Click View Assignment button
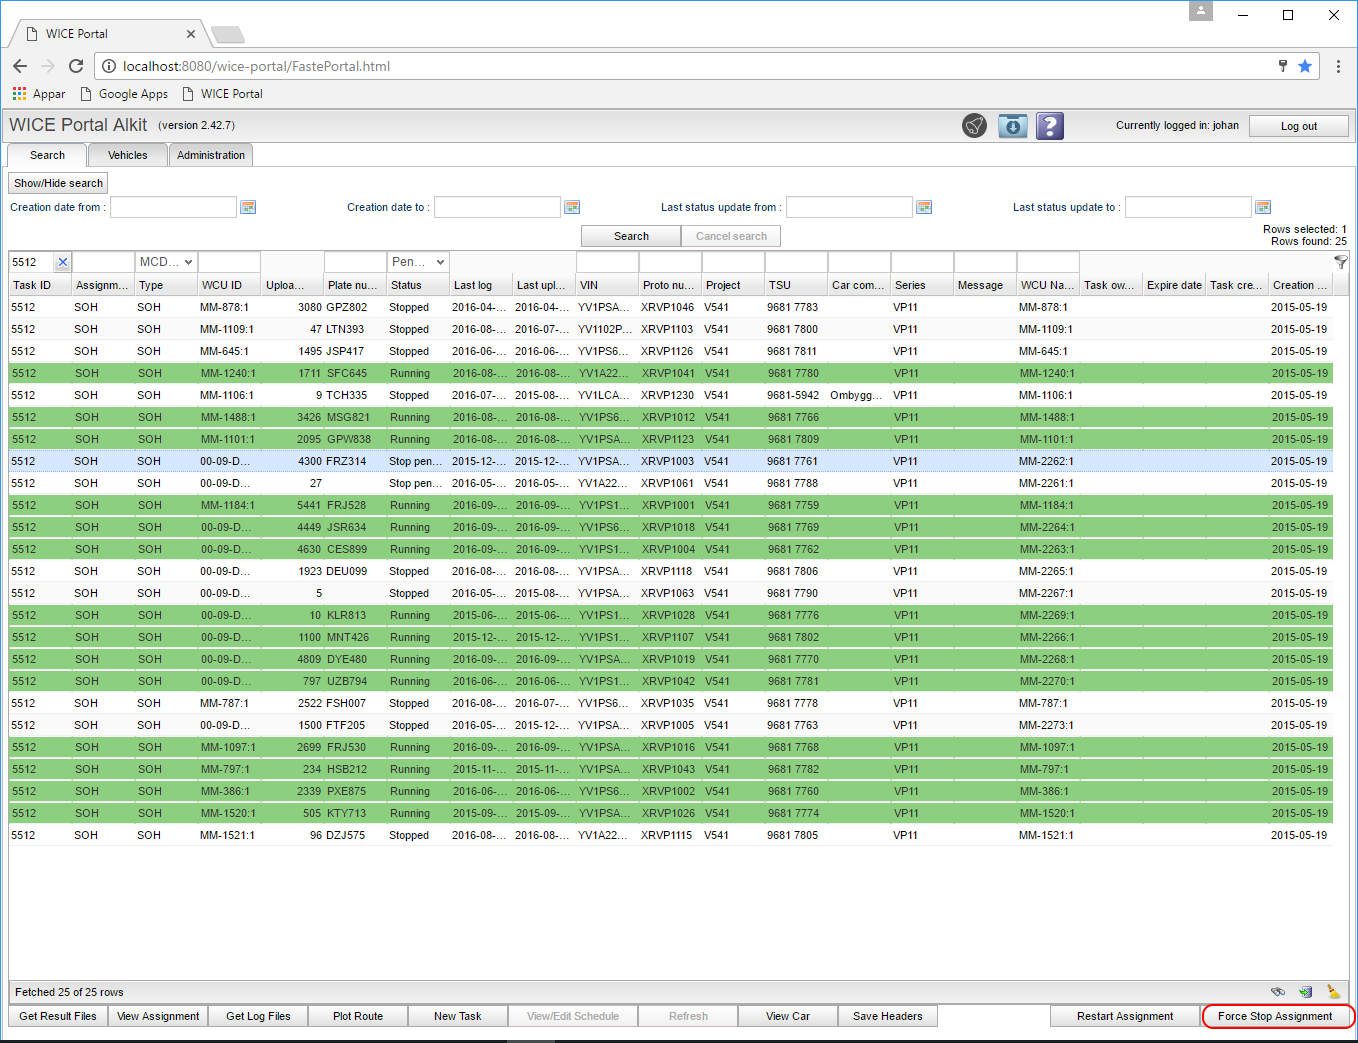The image size is (1358, 1043). 158,1016
